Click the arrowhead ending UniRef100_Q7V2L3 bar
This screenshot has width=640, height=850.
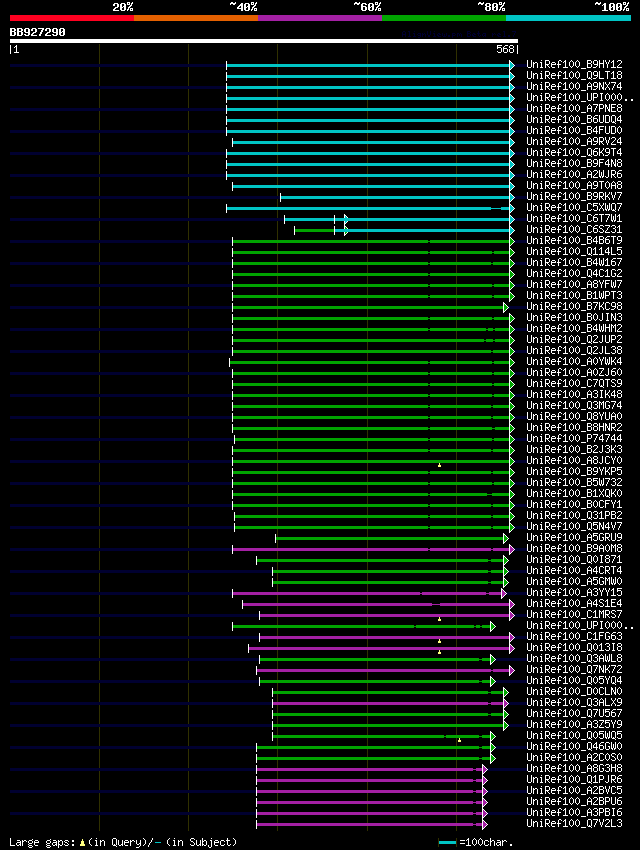[484, 825]
